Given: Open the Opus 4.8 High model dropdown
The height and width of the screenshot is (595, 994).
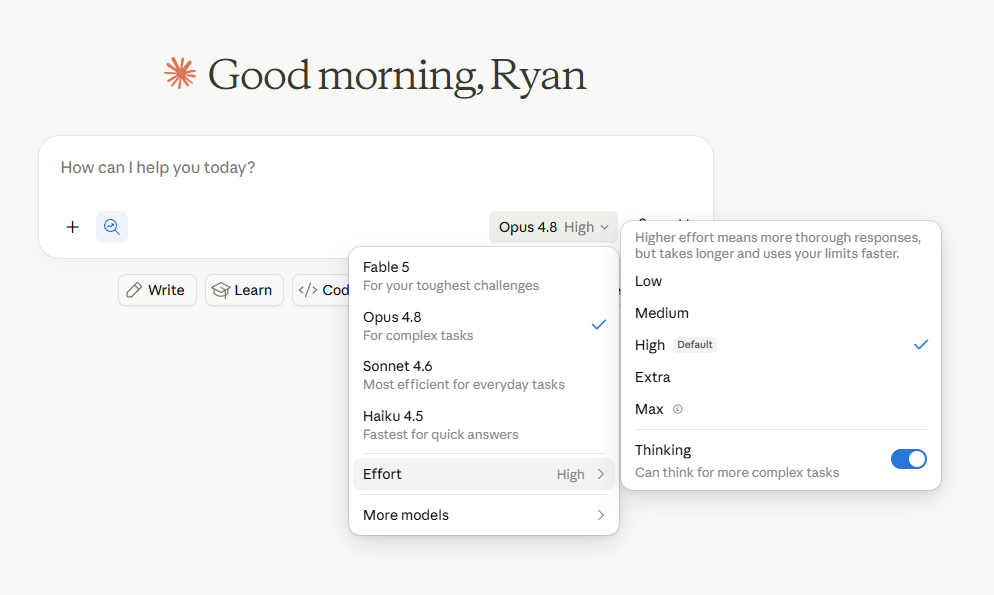Looking at the screenshot, I should (x=553, y=227).
